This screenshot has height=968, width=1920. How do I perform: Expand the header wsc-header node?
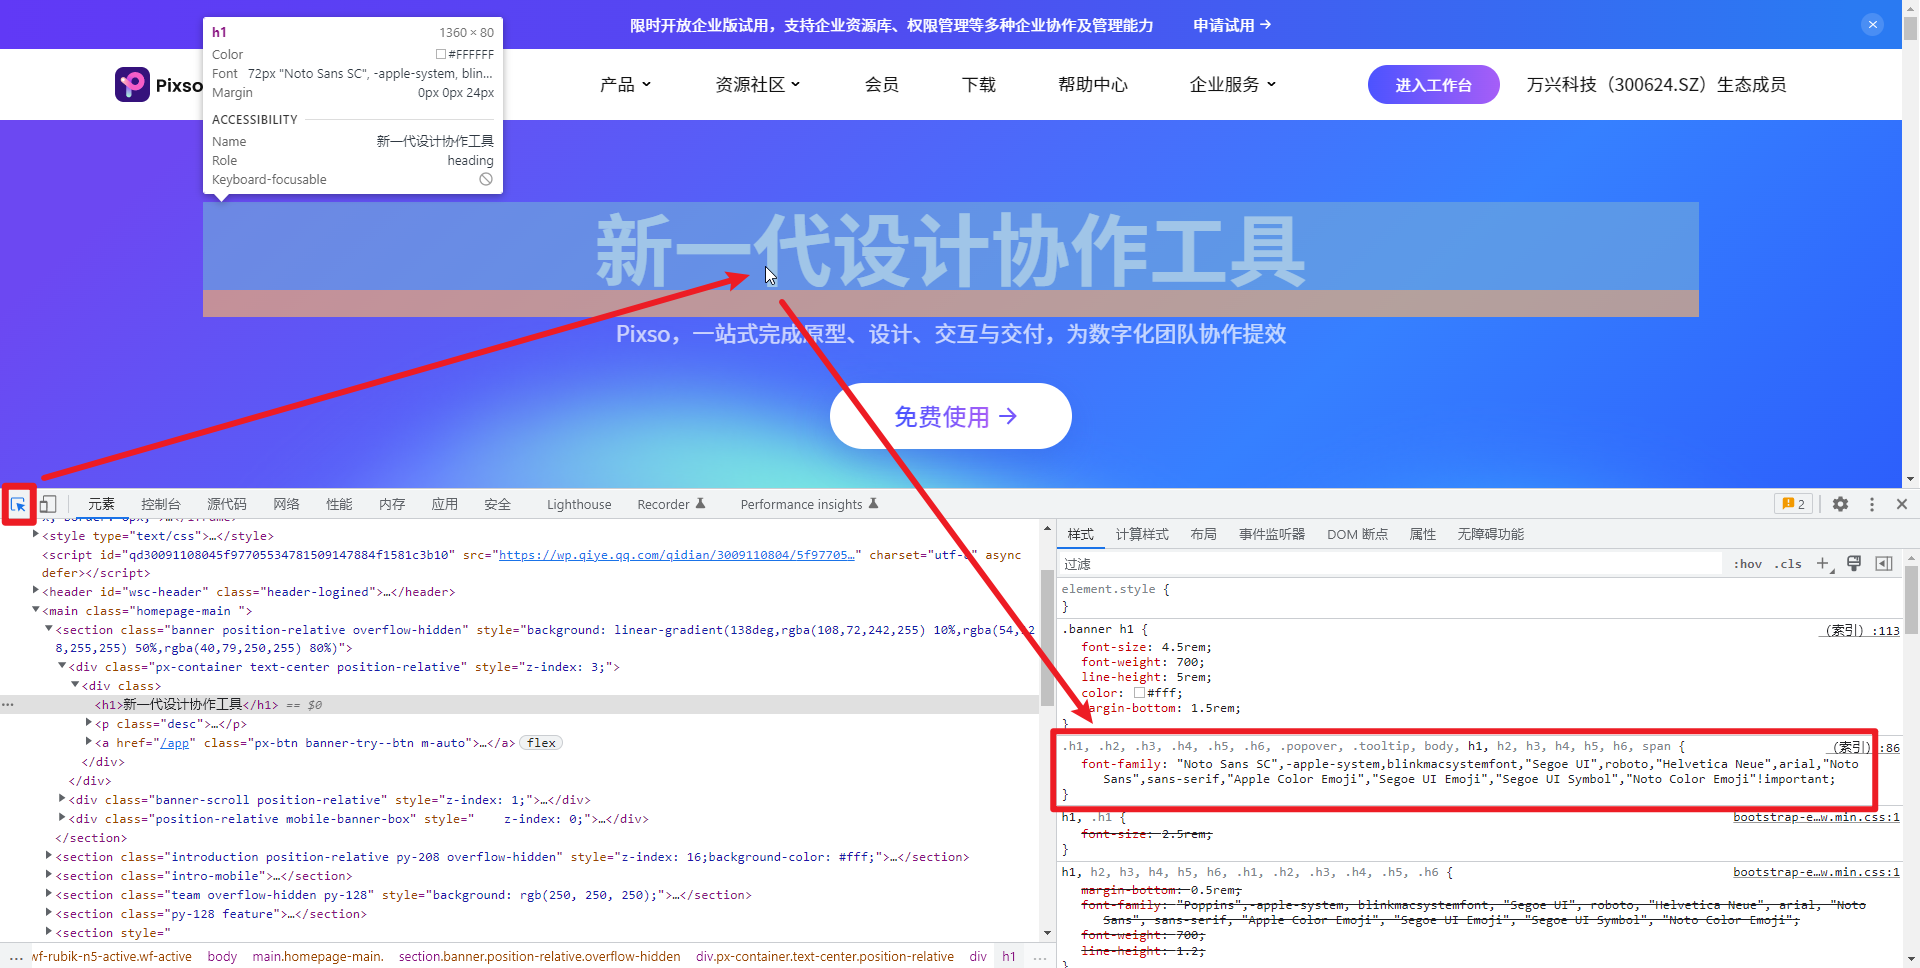36,591
